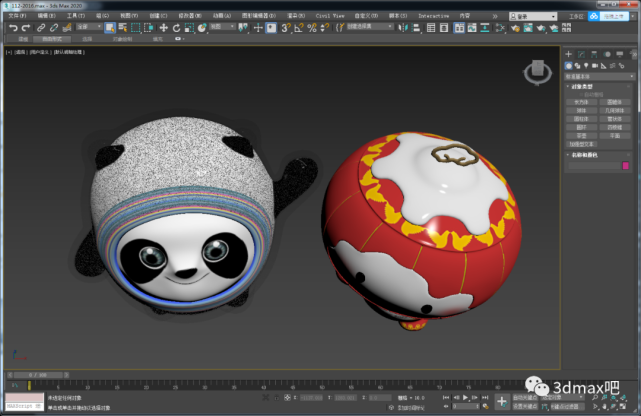Open the Schematic View icon
The height and width of the screenshot is (416, 641).
tap(485, 28)
